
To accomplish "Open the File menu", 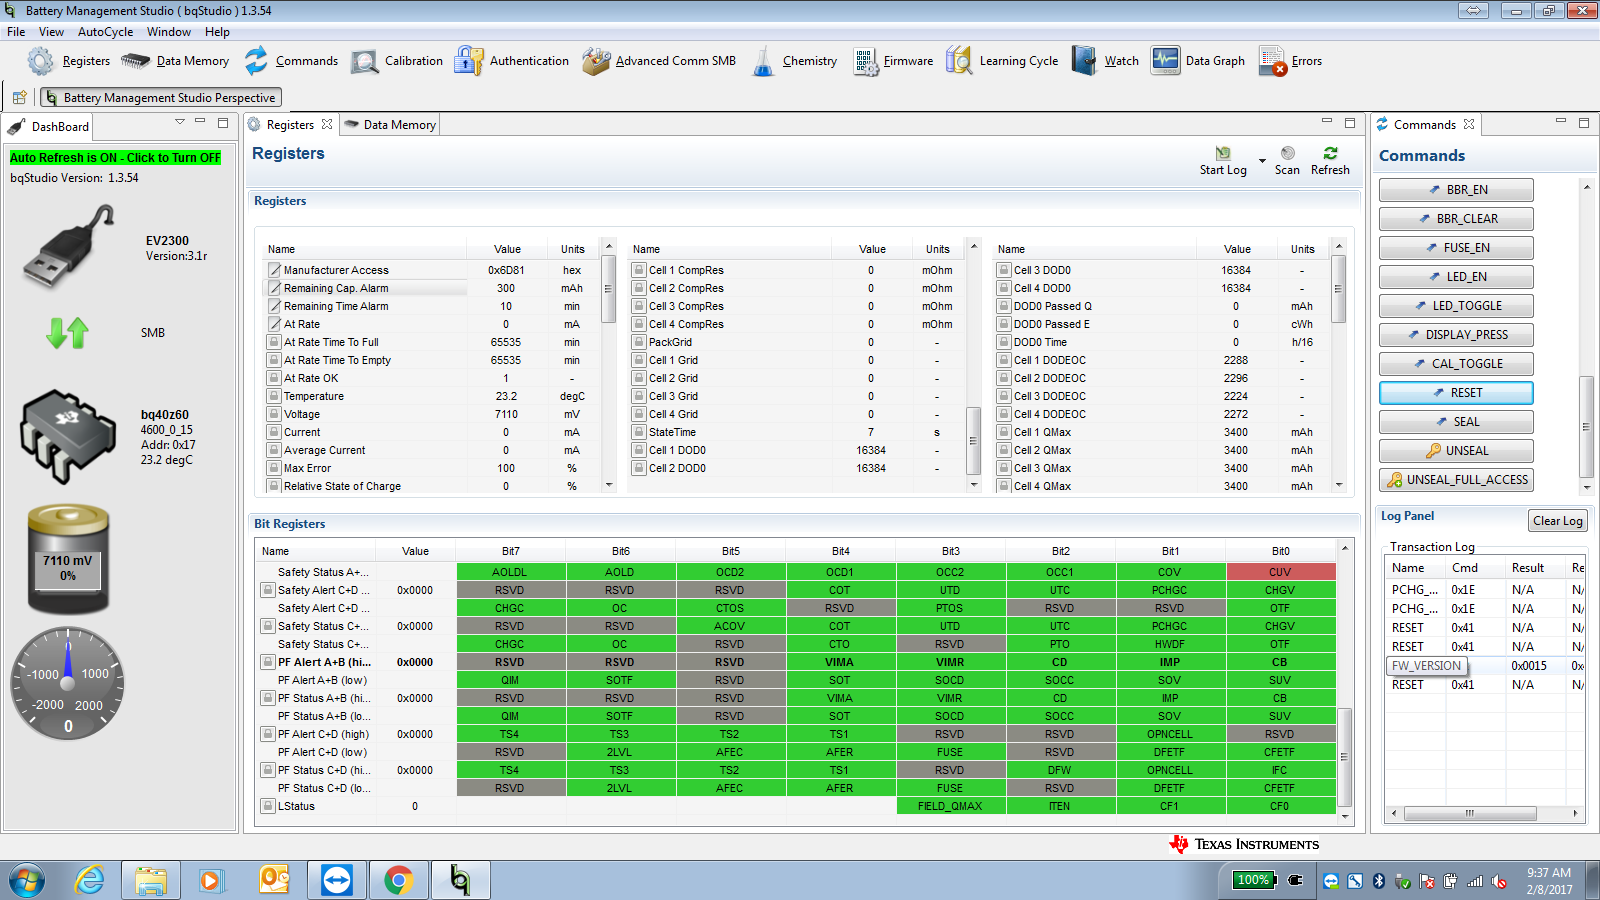I will pyautogui.click(x=16, y=32).
